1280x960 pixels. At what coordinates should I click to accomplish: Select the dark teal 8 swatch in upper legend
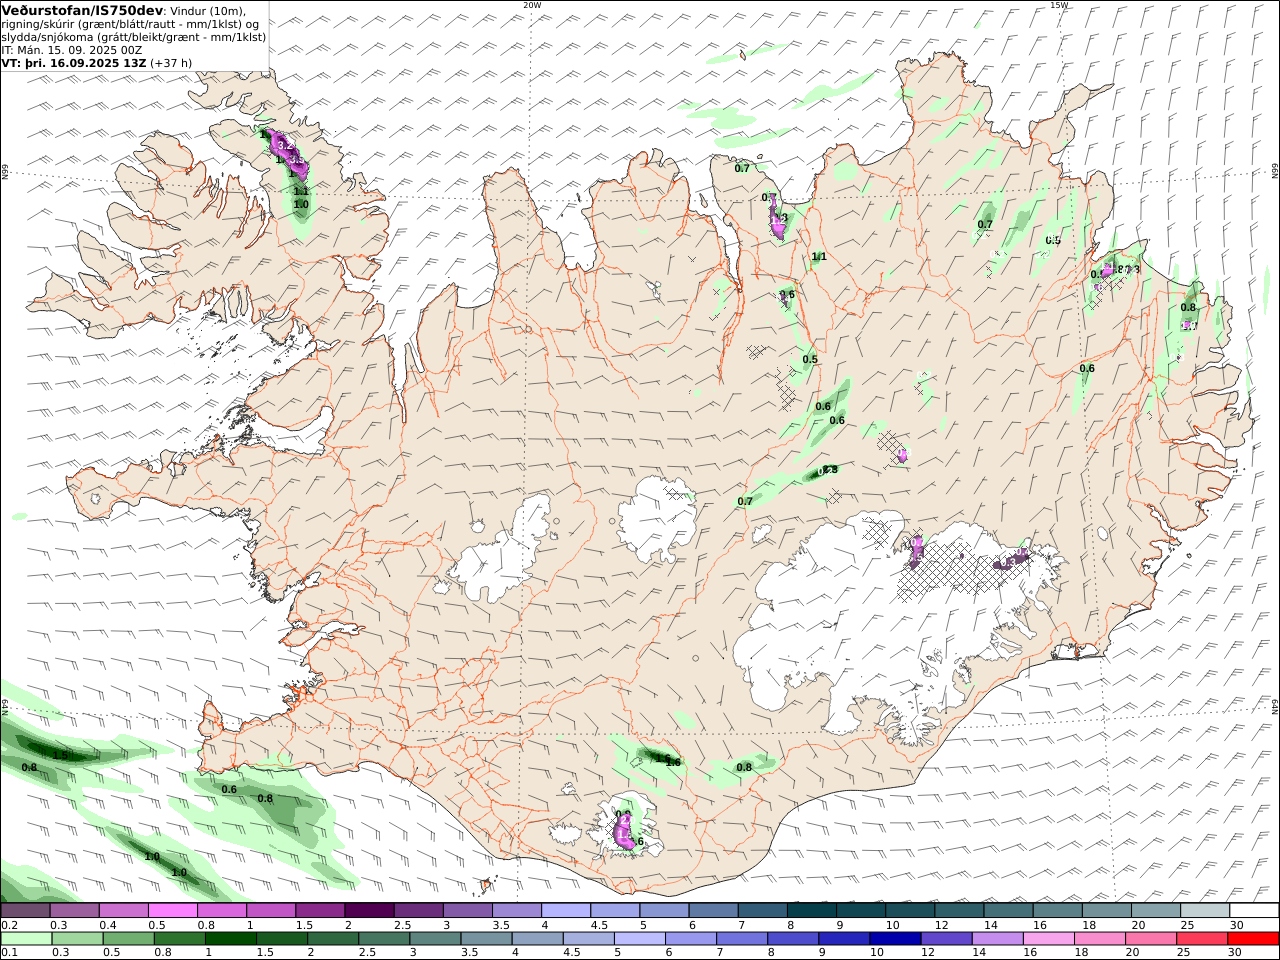[811, 911]
